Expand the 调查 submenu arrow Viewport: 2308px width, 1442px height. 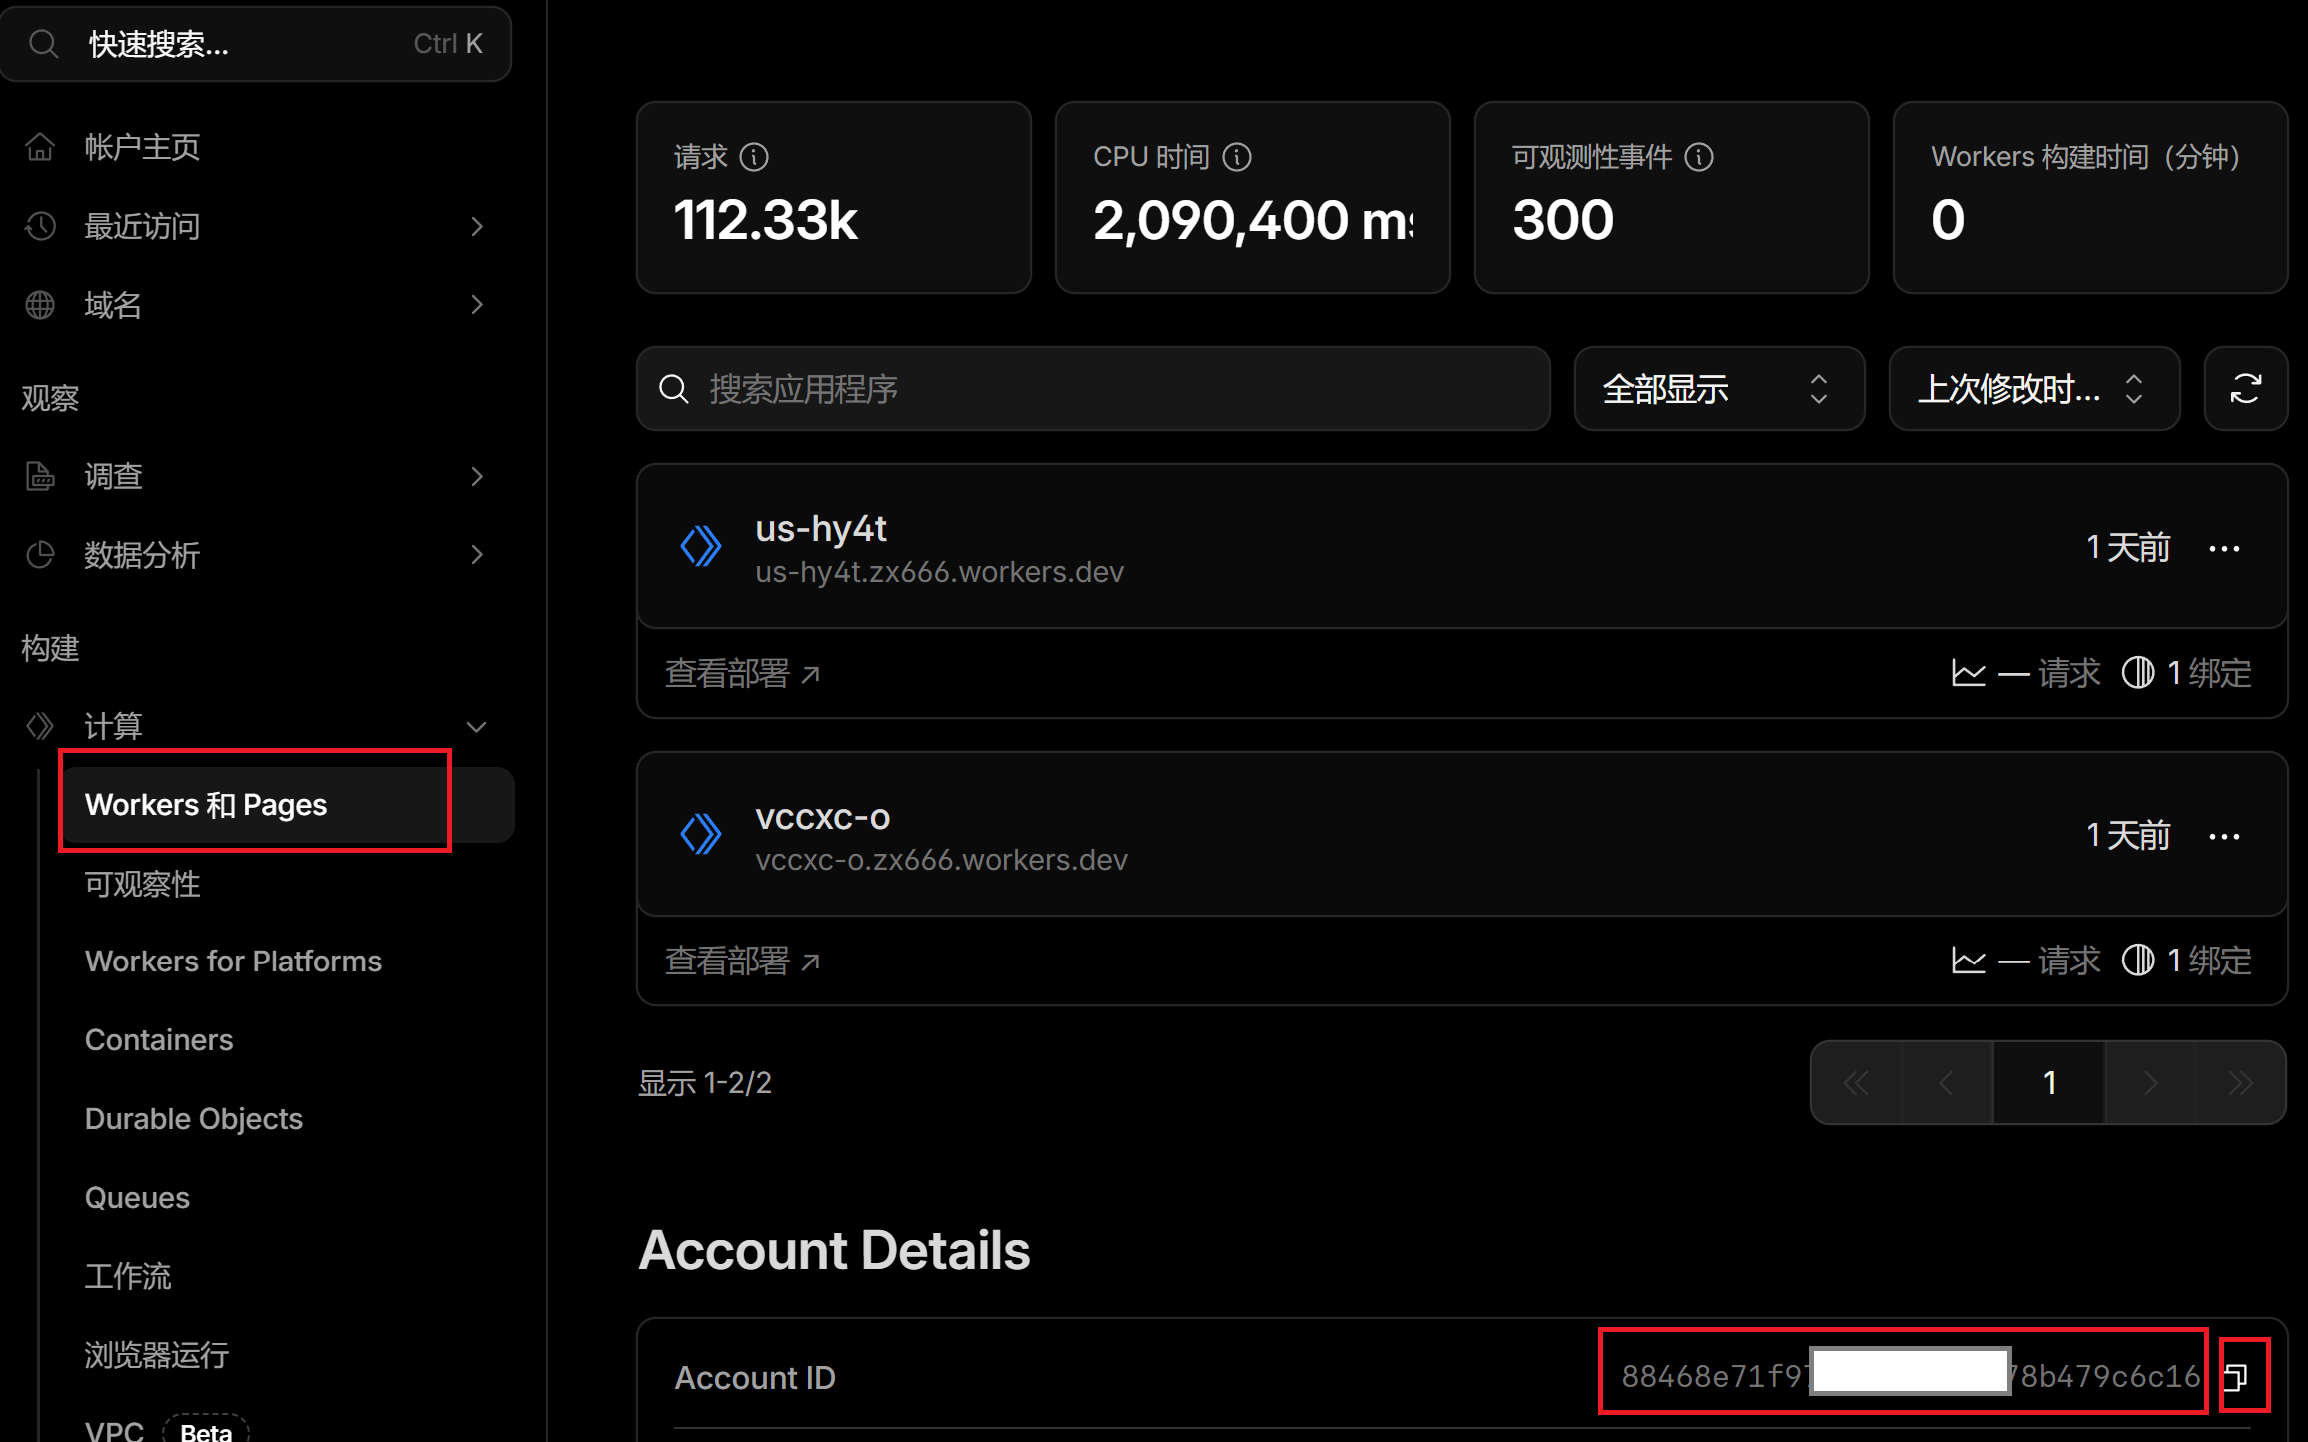[477, 476]
